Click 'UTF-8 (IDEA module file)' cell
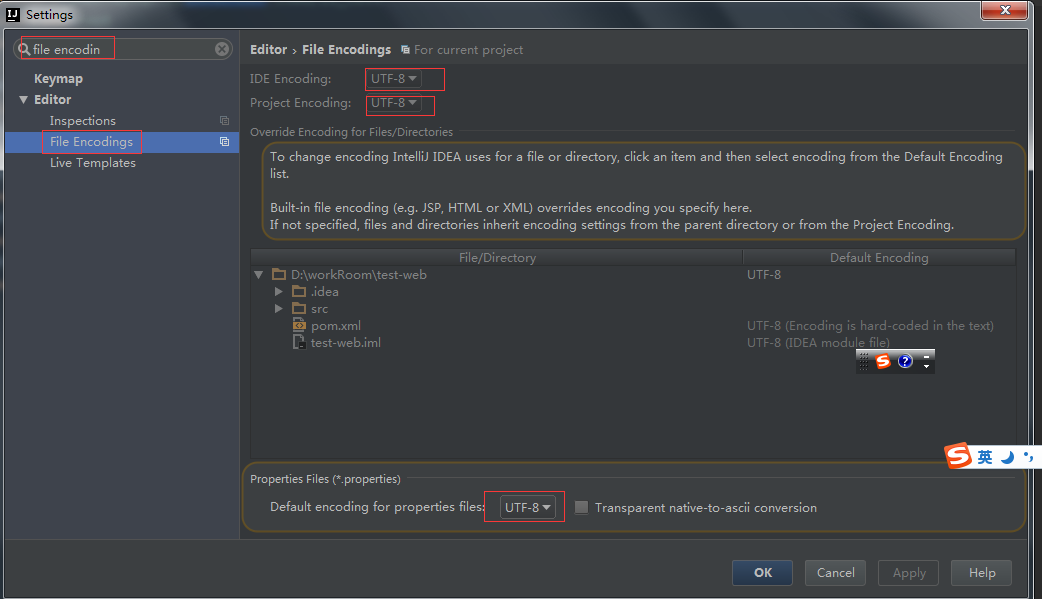This screenshot has height=599, width=1042. click(x=818, y=343)
